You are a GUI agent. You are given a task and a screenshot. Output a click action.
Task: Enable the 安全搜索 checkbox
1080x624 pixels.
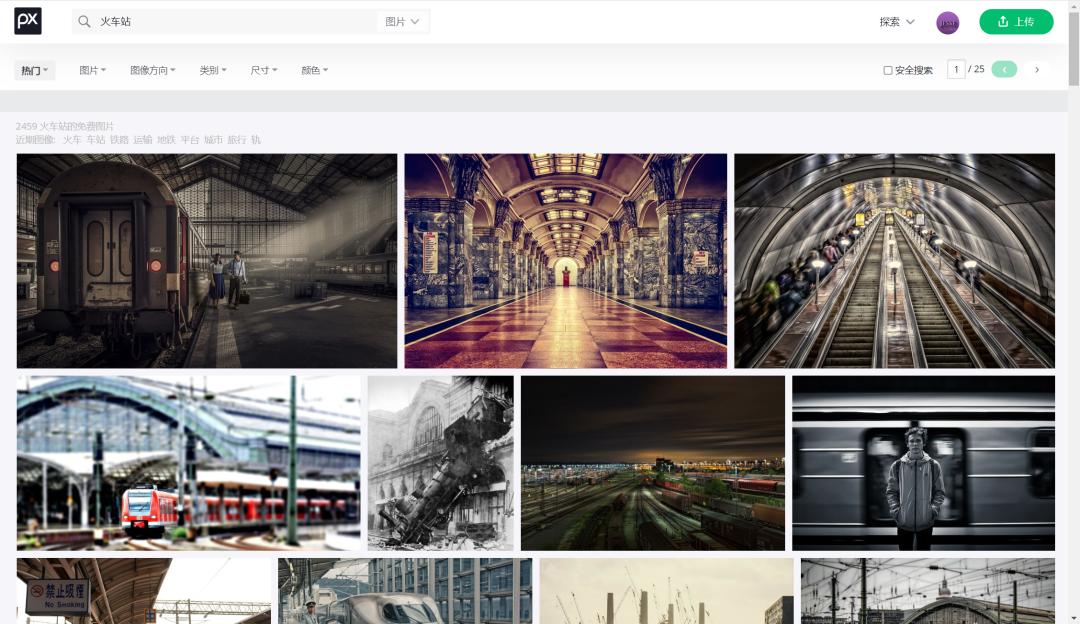click(x=888, y=71)
